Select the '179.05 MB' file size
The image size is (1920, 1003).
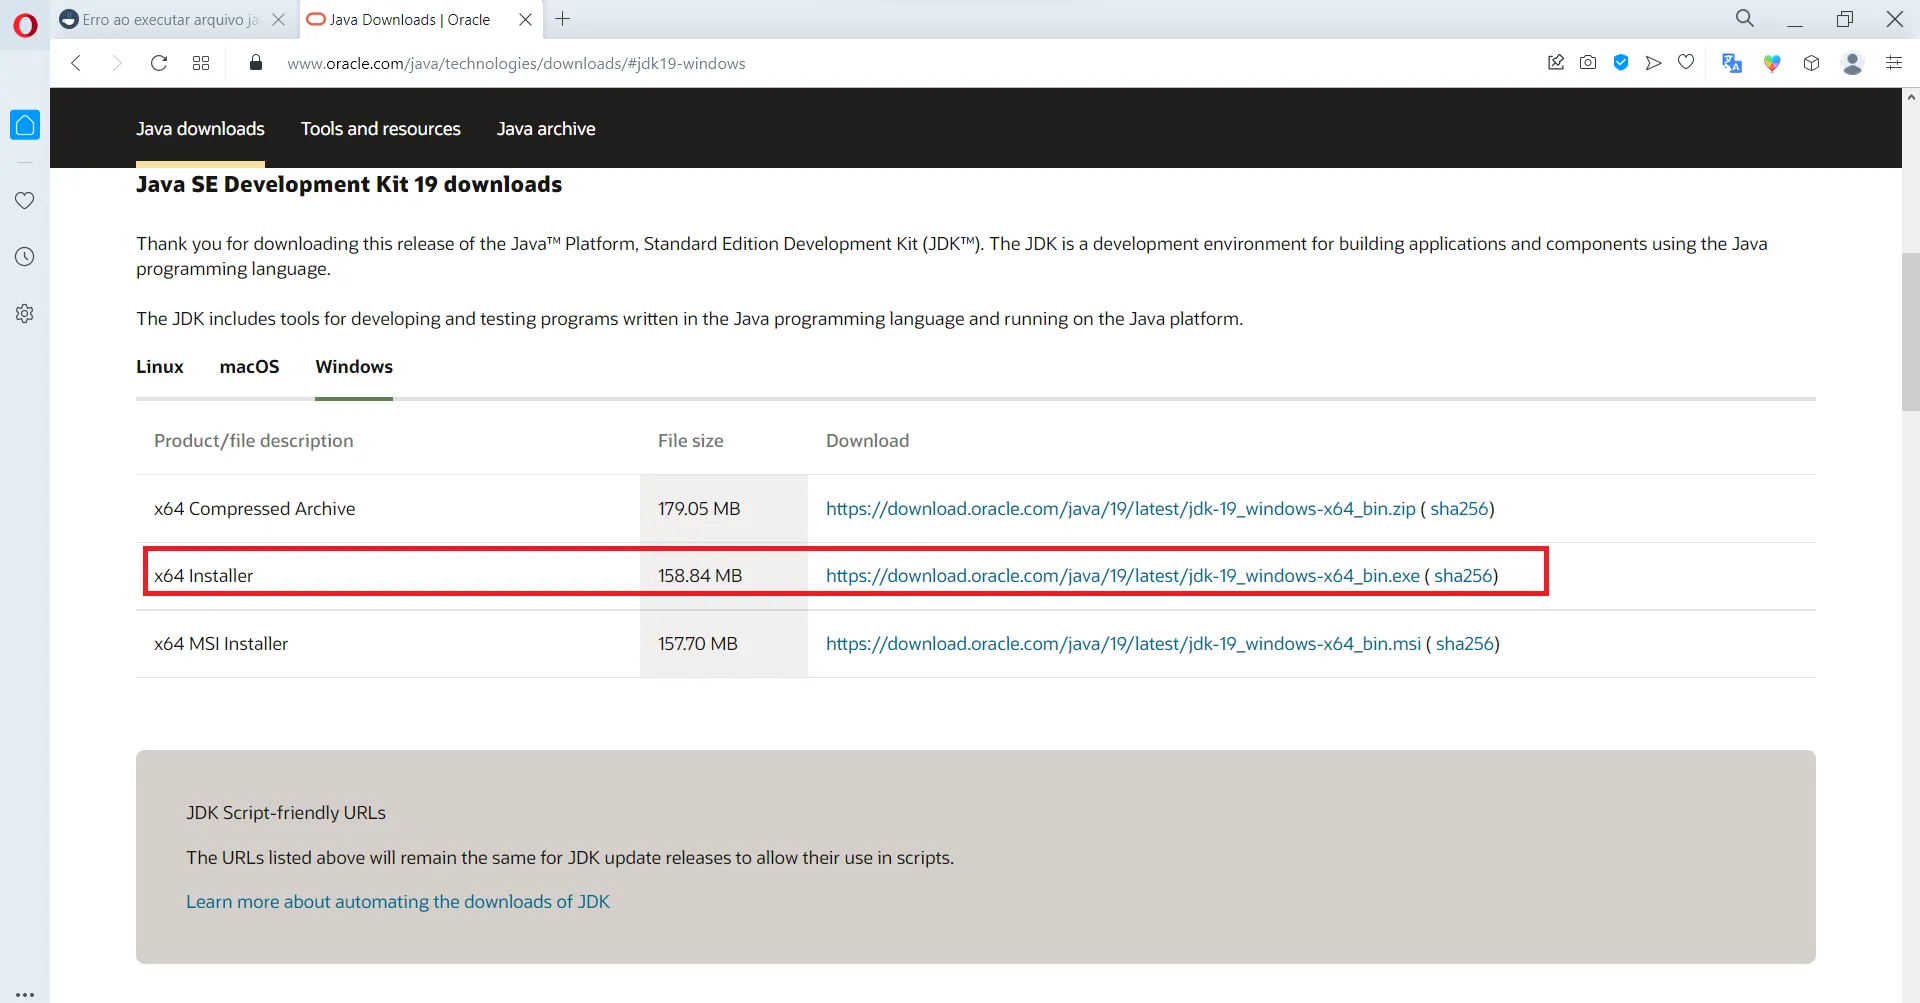(699, 508)
